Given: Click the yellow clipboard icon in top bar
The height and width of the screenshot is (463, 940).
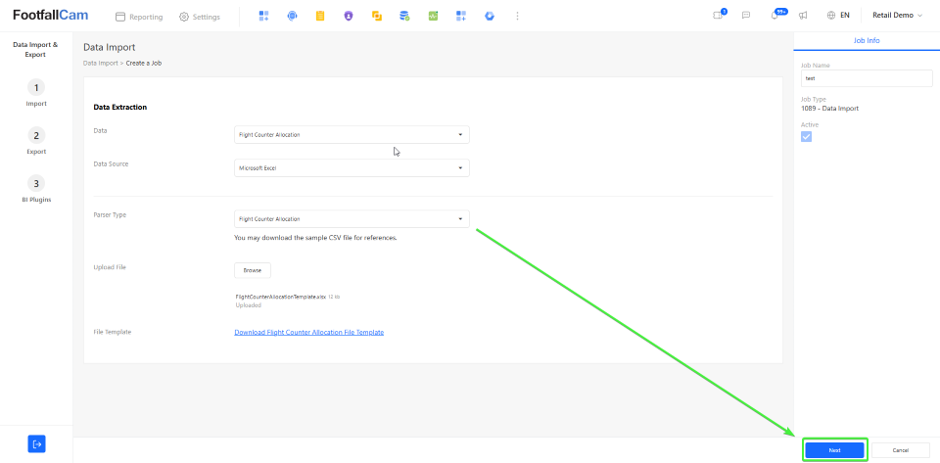Looking at the screenshot, I should tap(320, 16).
